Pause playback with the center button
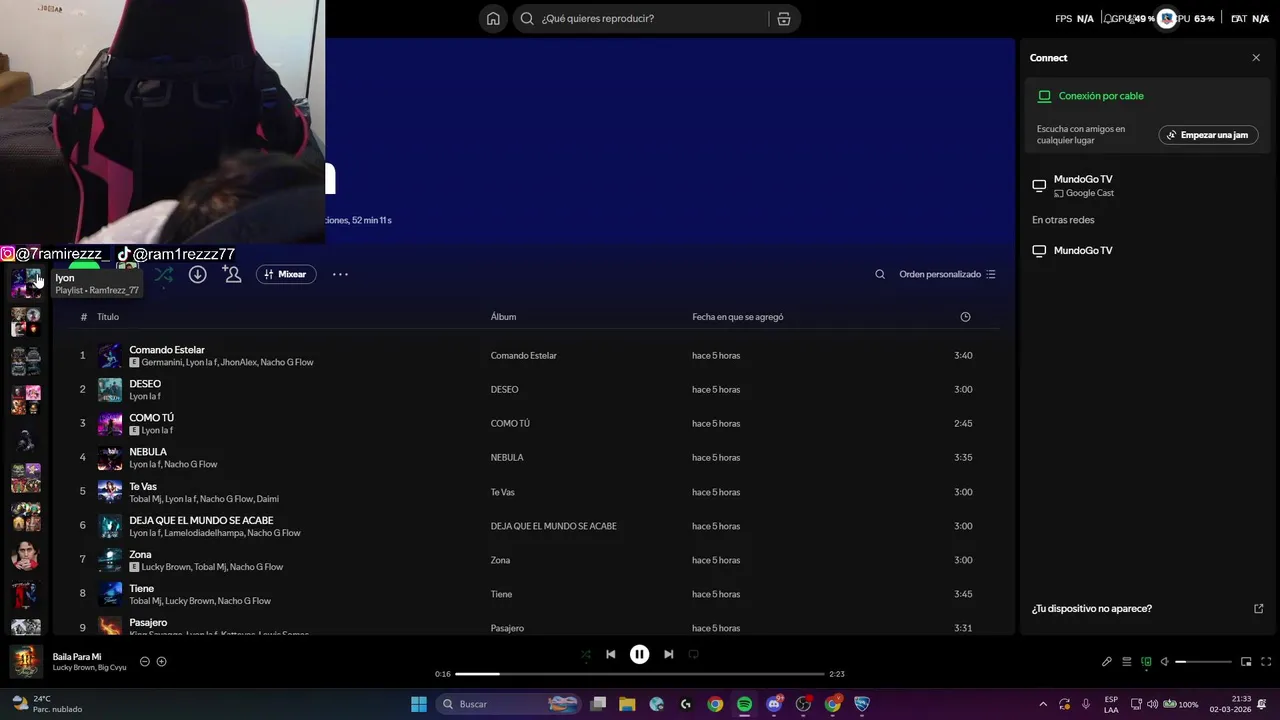Viewport: 1280px width, 720px height. 639,654
